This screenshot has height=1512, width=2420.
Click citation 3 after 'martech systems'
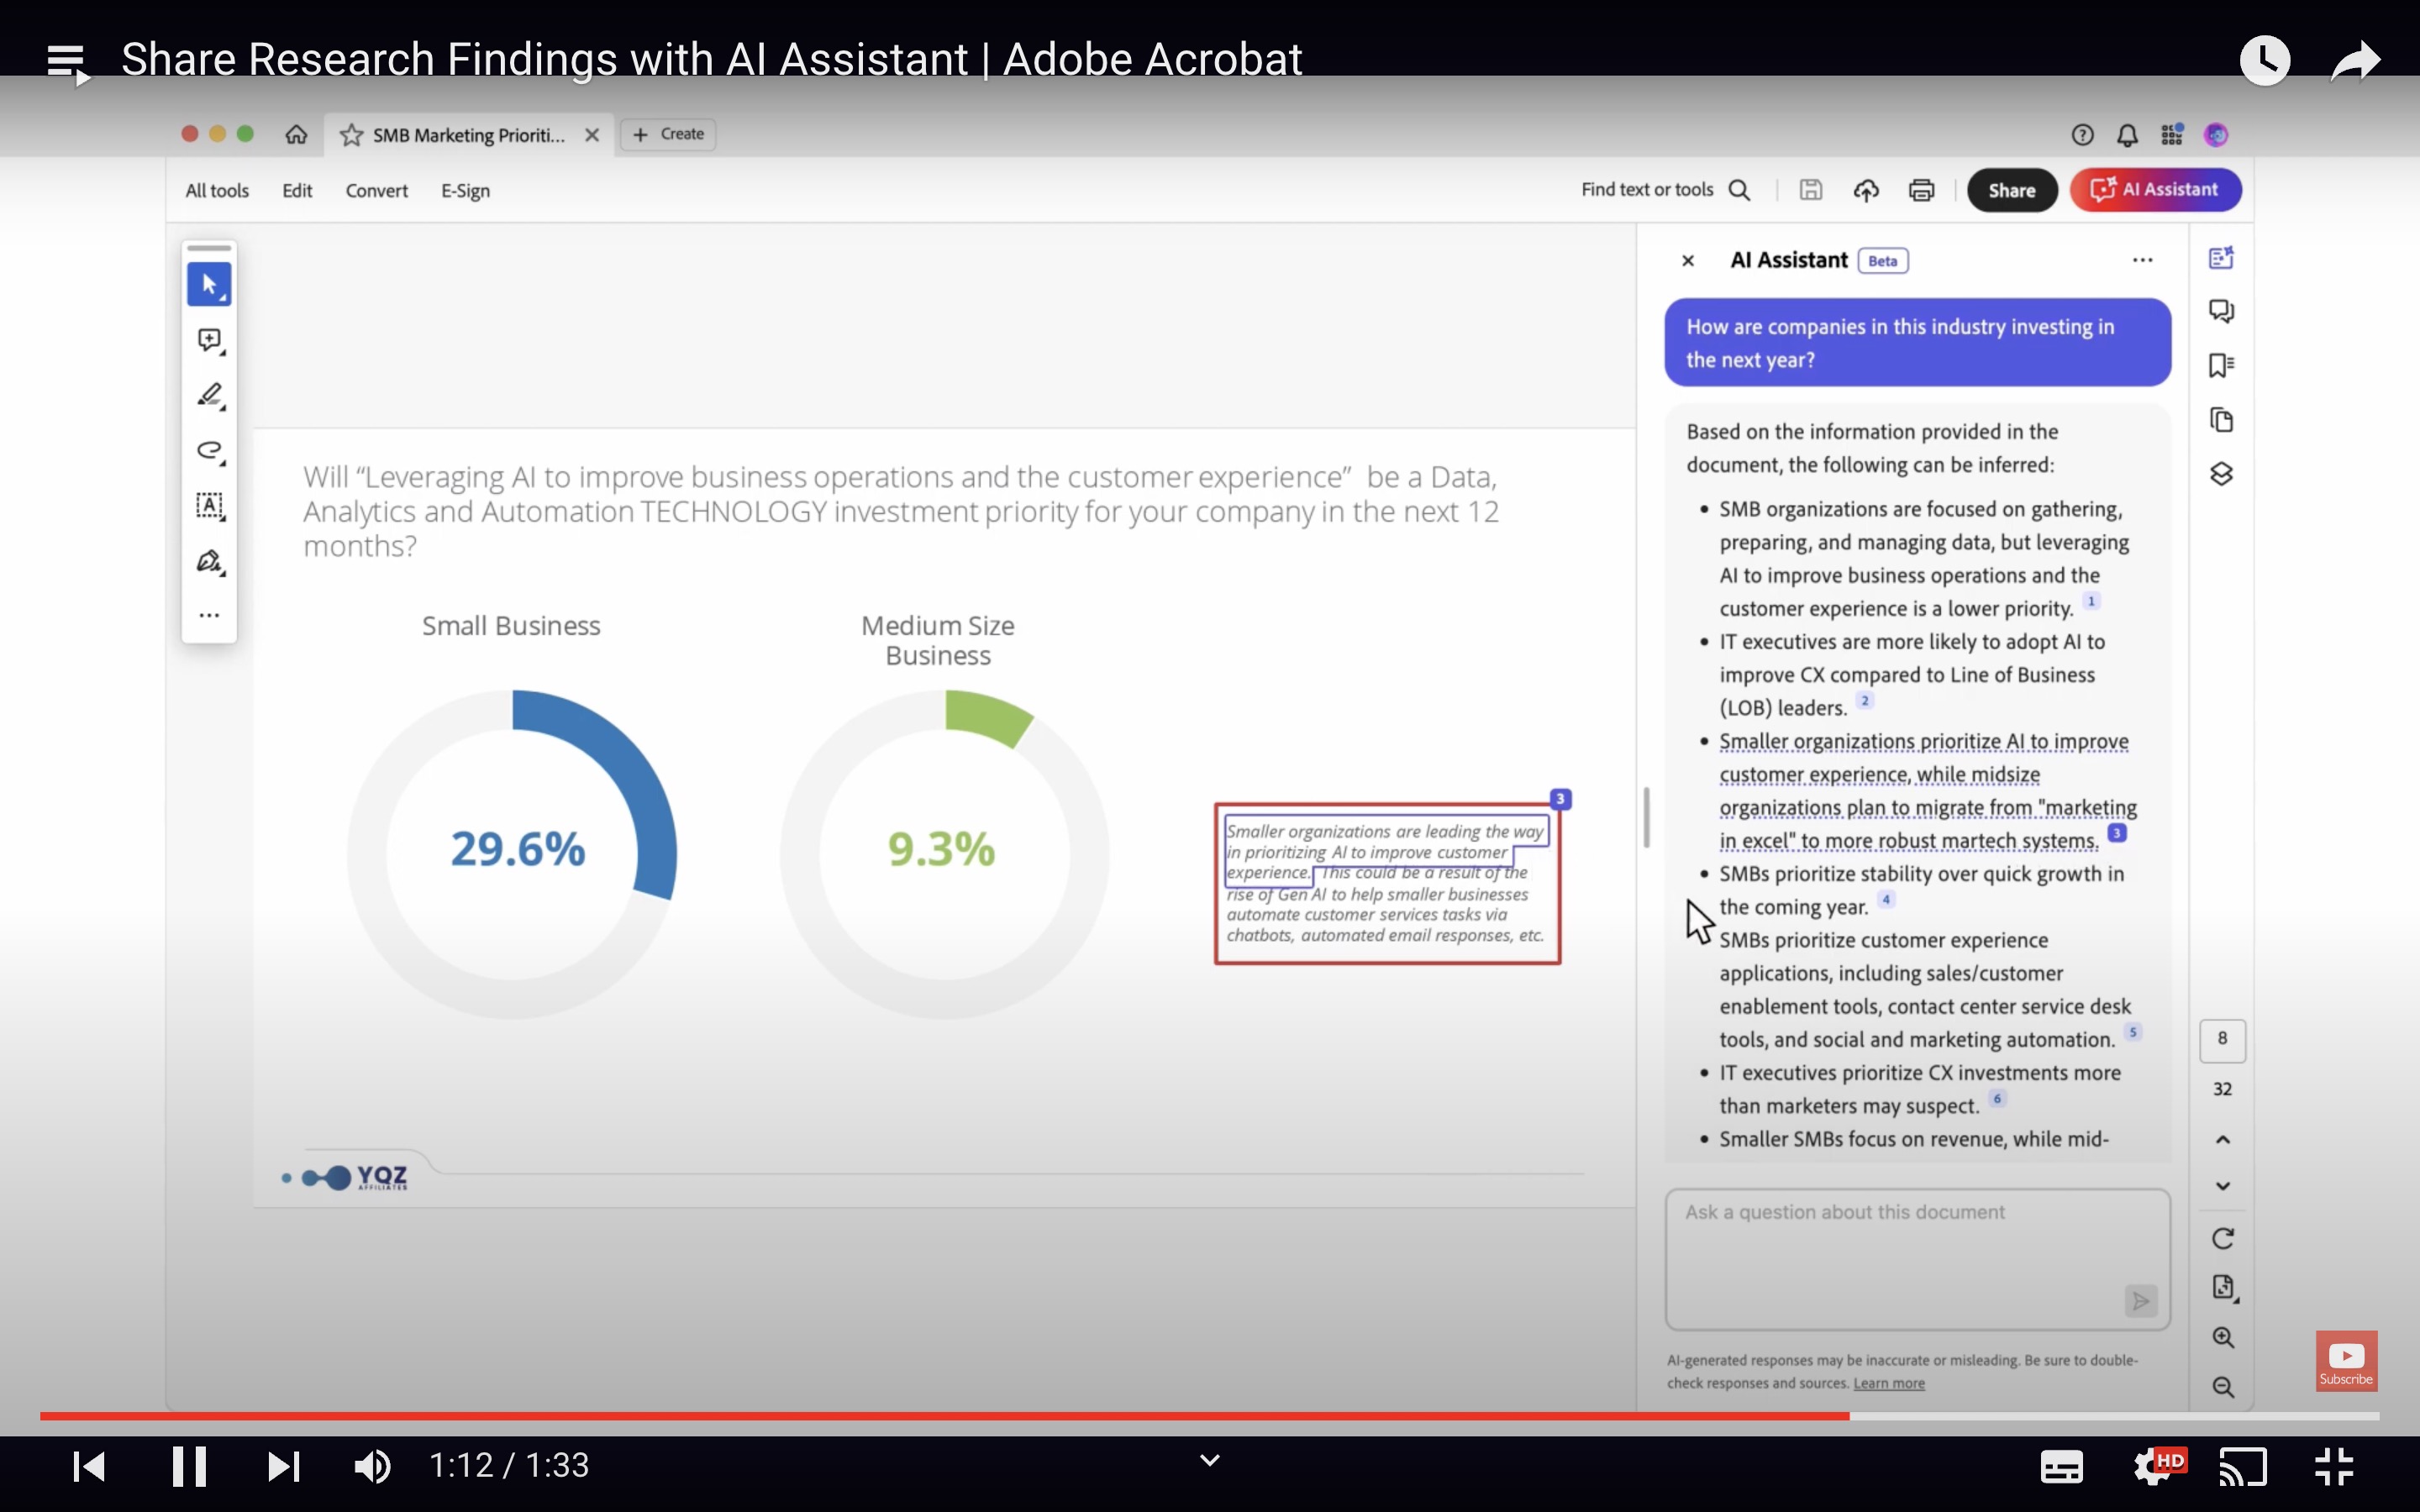[2117, 833]
